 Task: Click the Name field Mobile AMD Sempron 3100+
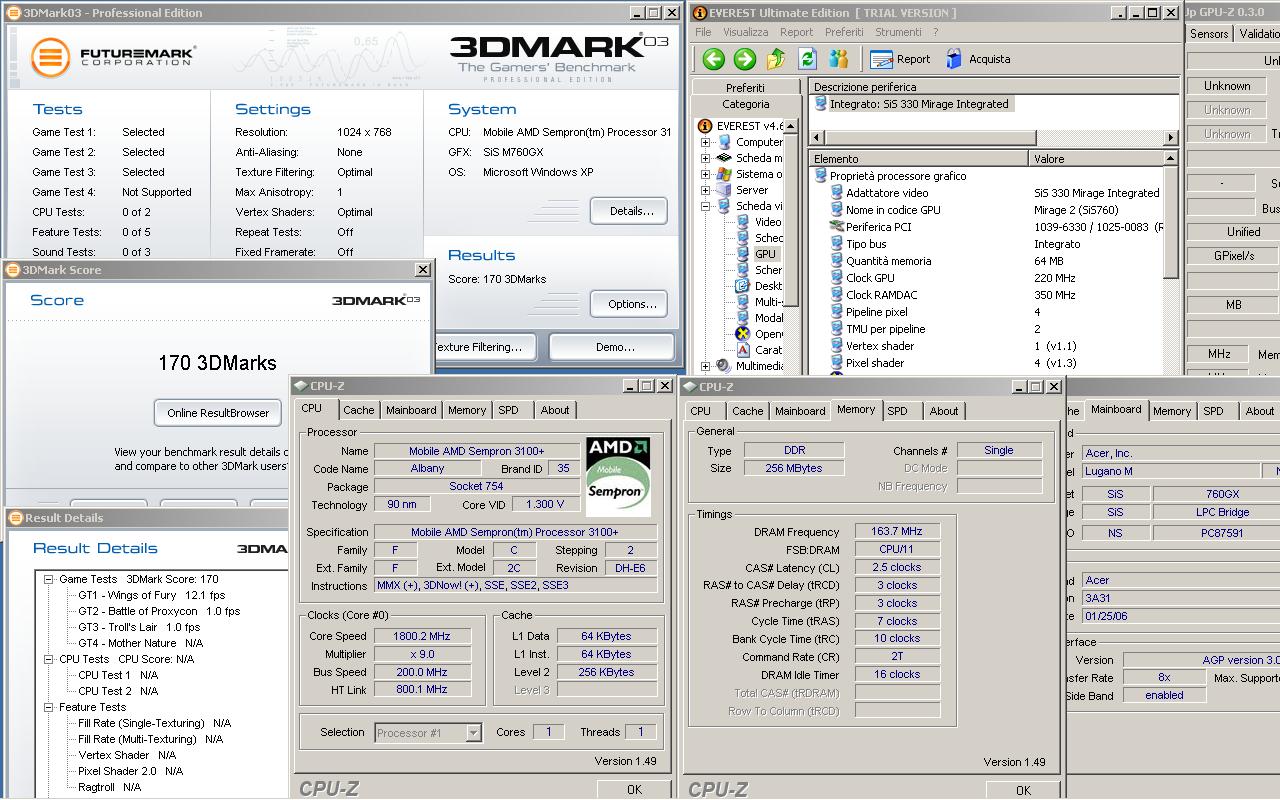[477, 451]
